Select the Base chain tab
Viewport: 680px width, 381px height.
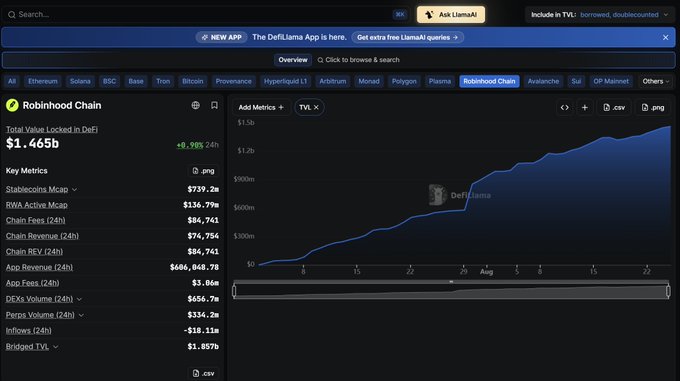(136, 81)
